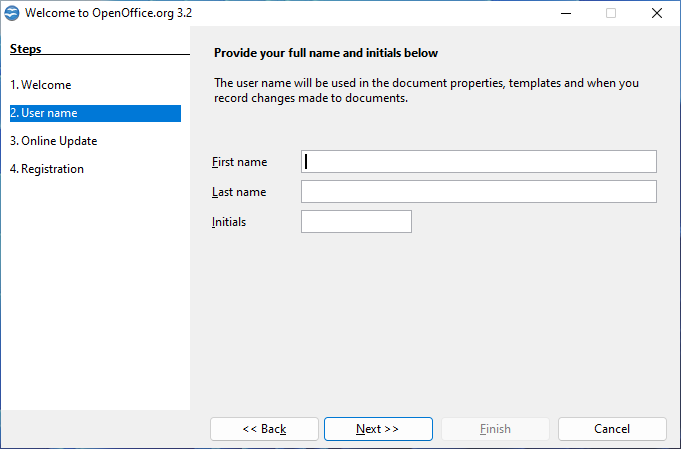
Task: Click the 'Welcome to OpenOffice.org 3.2' title text
Action: tap(108, 13)
